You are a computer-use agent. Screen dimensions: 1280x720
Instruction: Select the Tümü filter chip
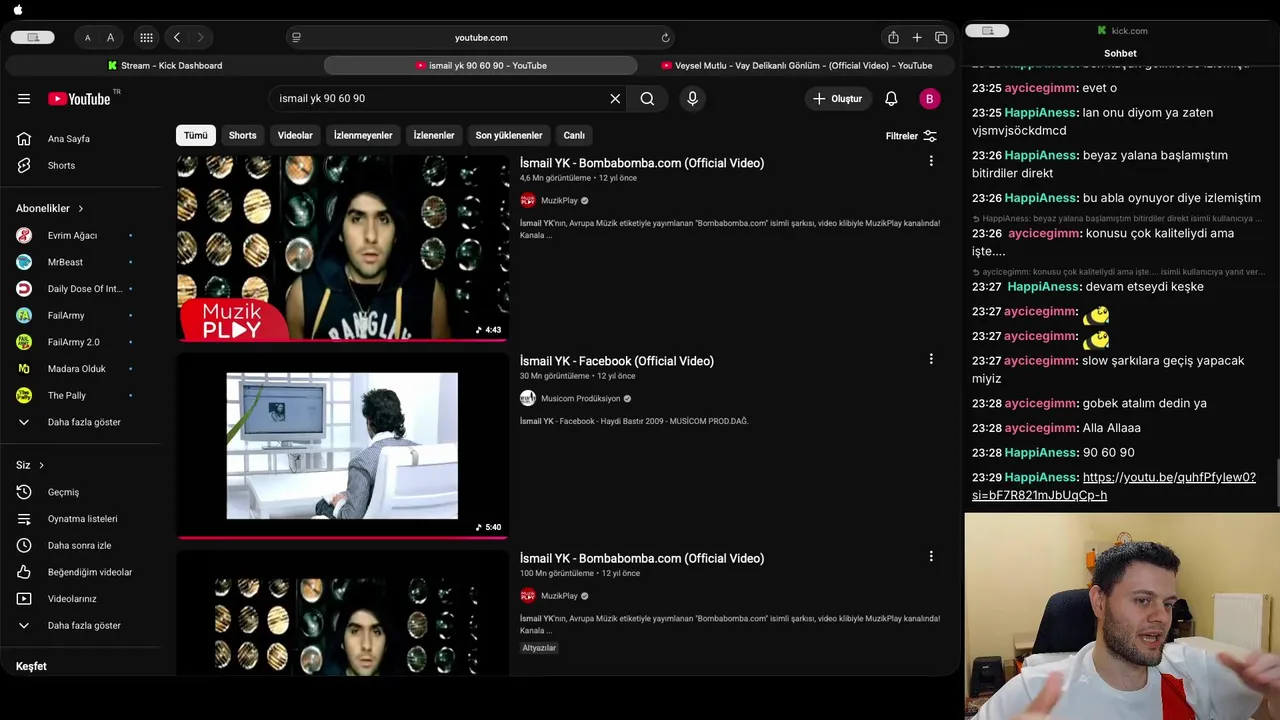coord(196,135)
